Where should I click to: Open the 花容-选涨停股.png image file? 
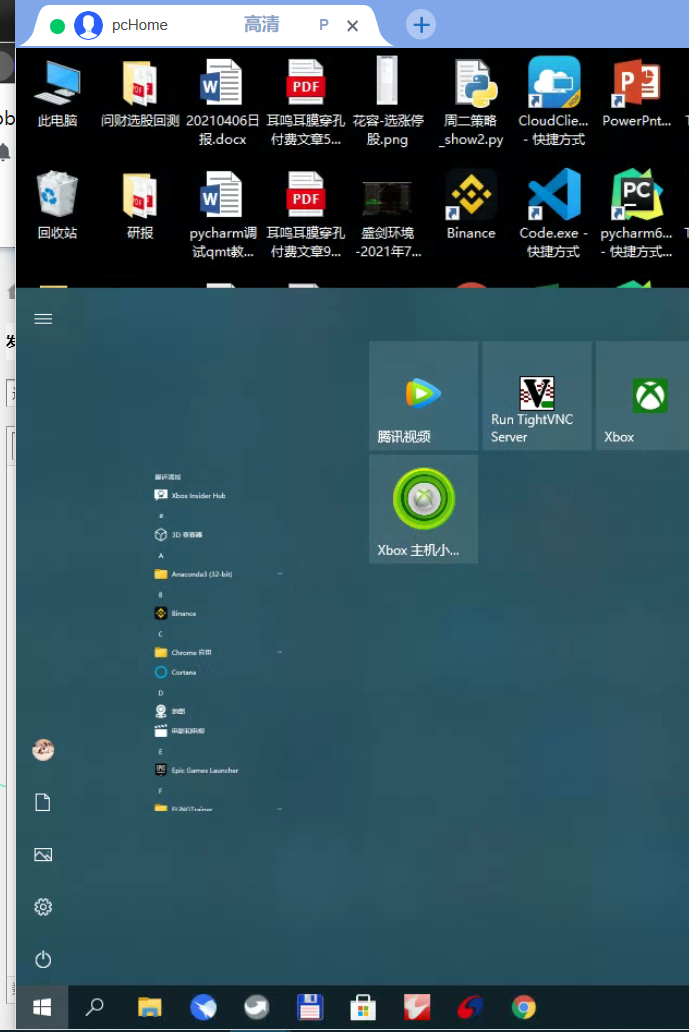[x=388, y=101]
